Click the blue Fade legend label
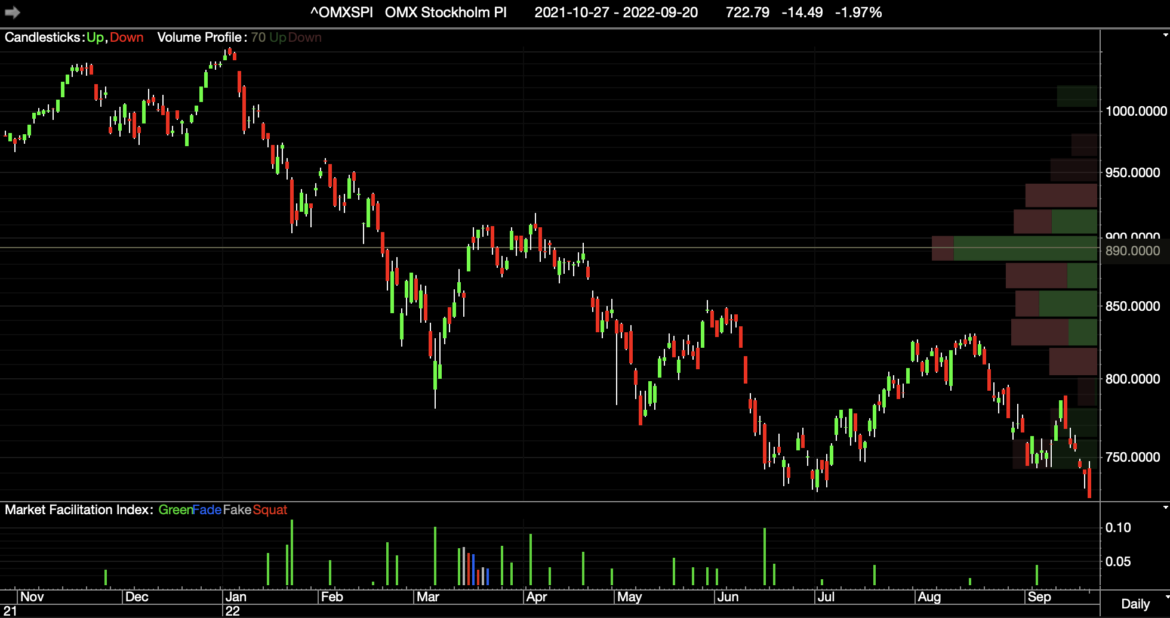The image size is (1170, 618). [208, 510]
